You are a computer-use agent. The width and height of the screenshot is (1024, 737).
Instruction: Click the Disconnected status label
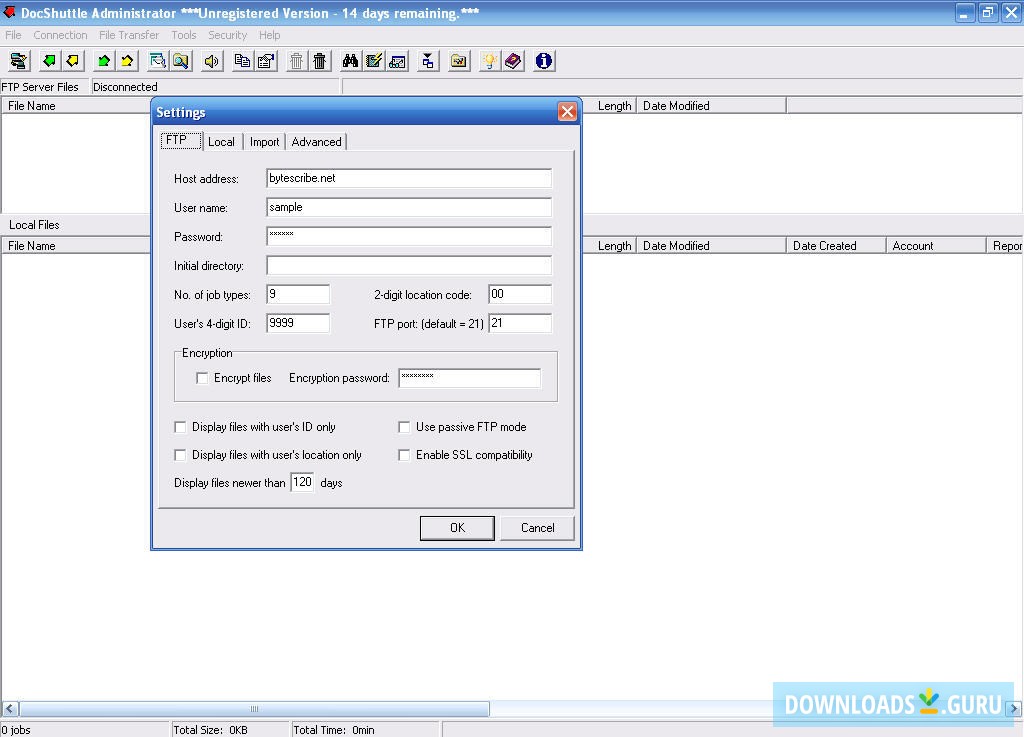pyautogui.click(x=125, y=87)
